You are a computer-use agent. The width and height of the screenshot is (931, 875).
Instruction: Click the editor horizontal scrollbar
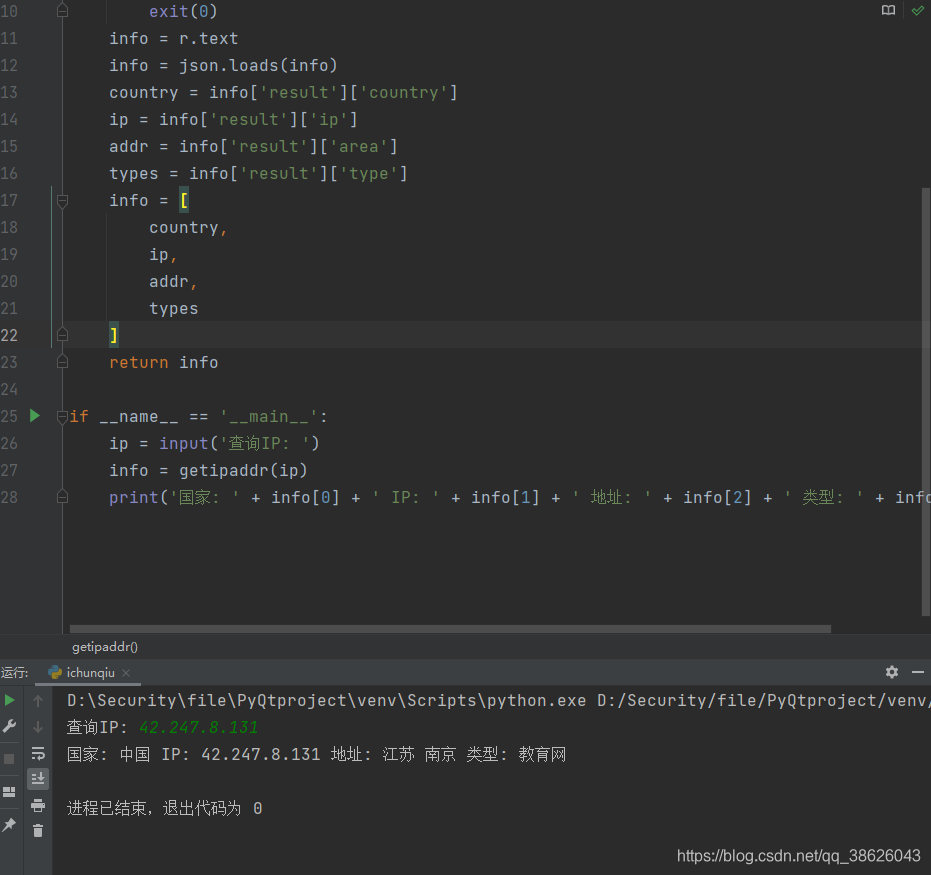[450, 629]
